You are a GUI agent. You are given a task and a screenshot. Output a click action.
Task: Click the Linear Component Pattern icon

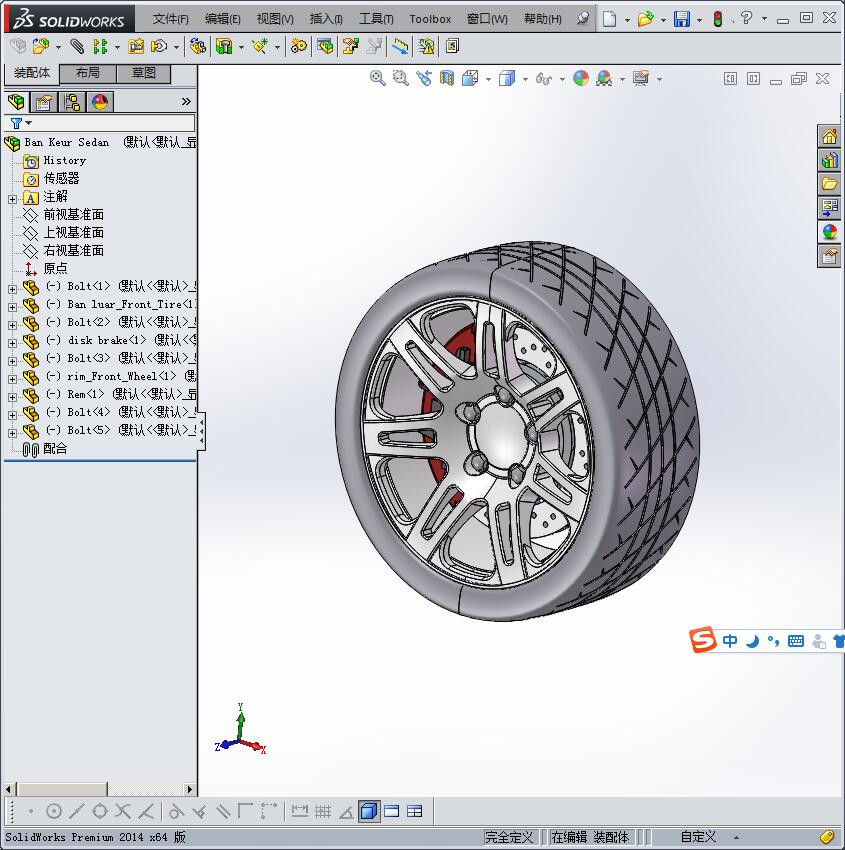coord(100,47)
